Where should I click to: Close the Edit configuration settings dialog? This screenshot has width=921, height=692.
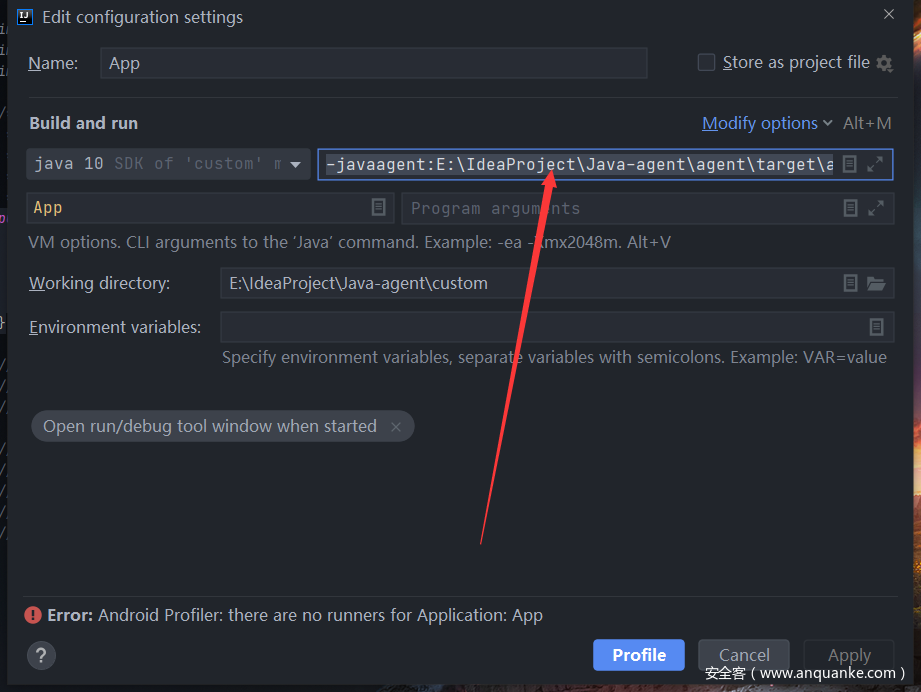click(x=888, y=14)
